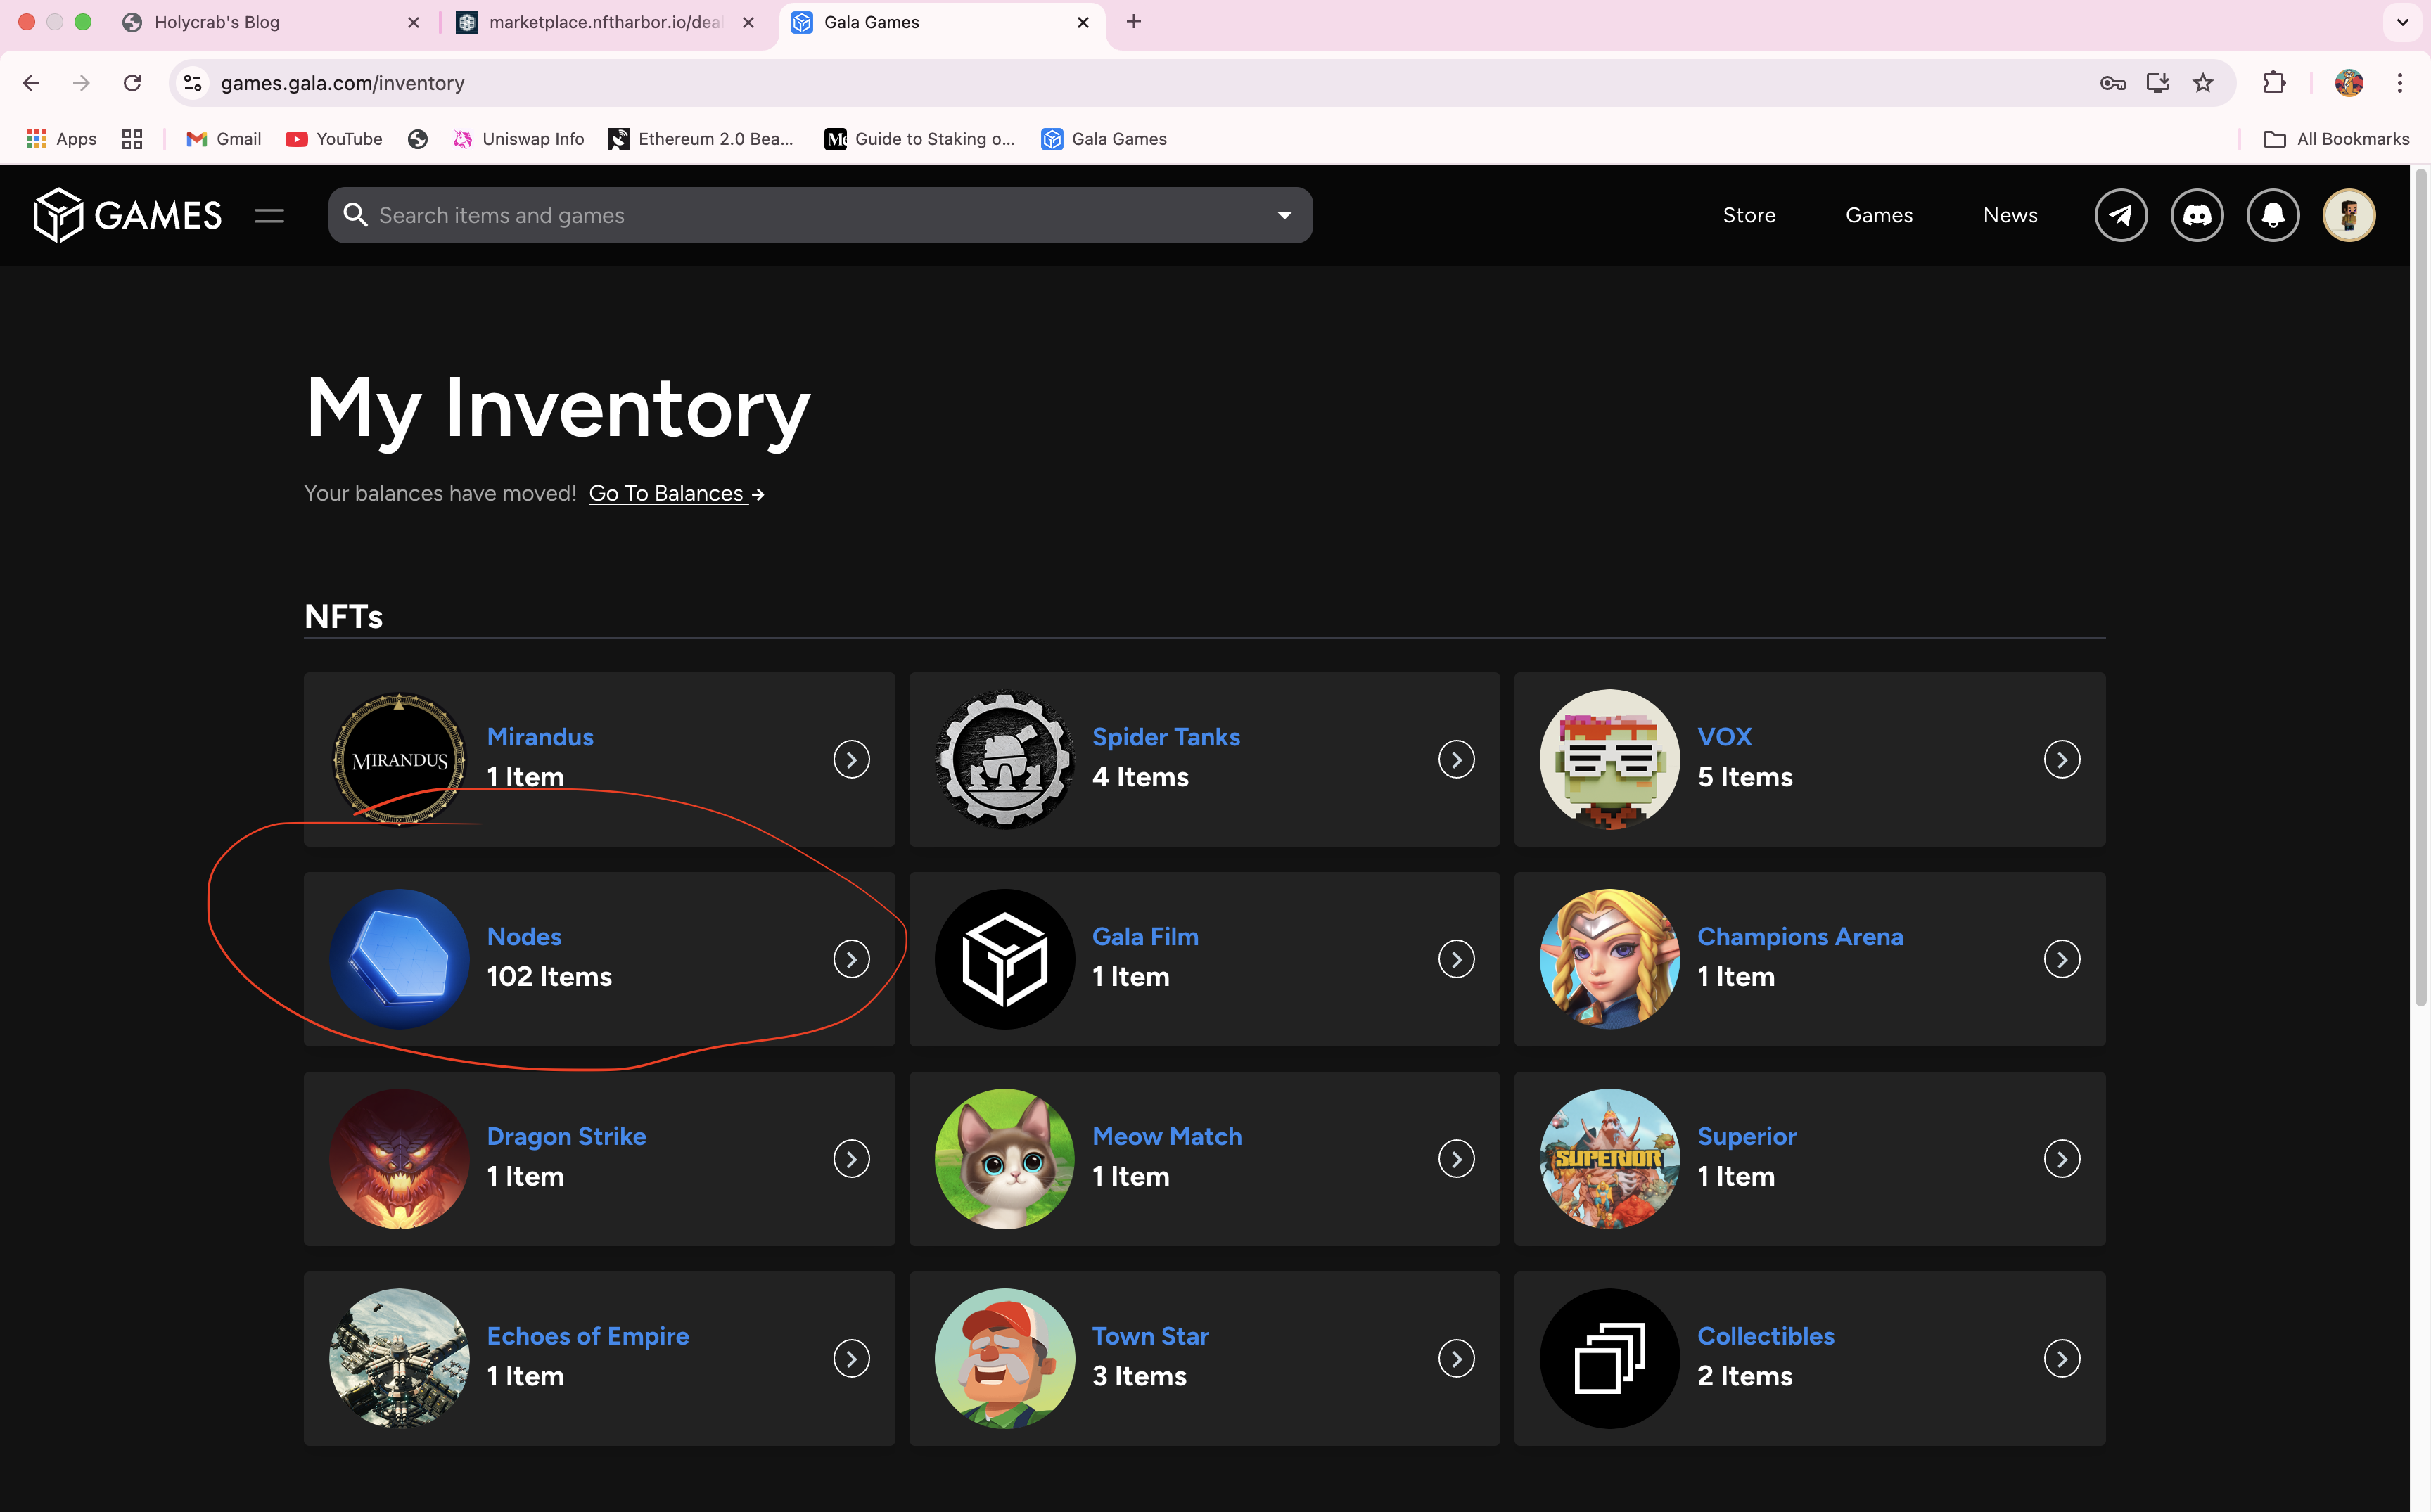Viewport: 2431px width, 1512px height.
Task: Open the Mirandus title link
Action: 540,737
